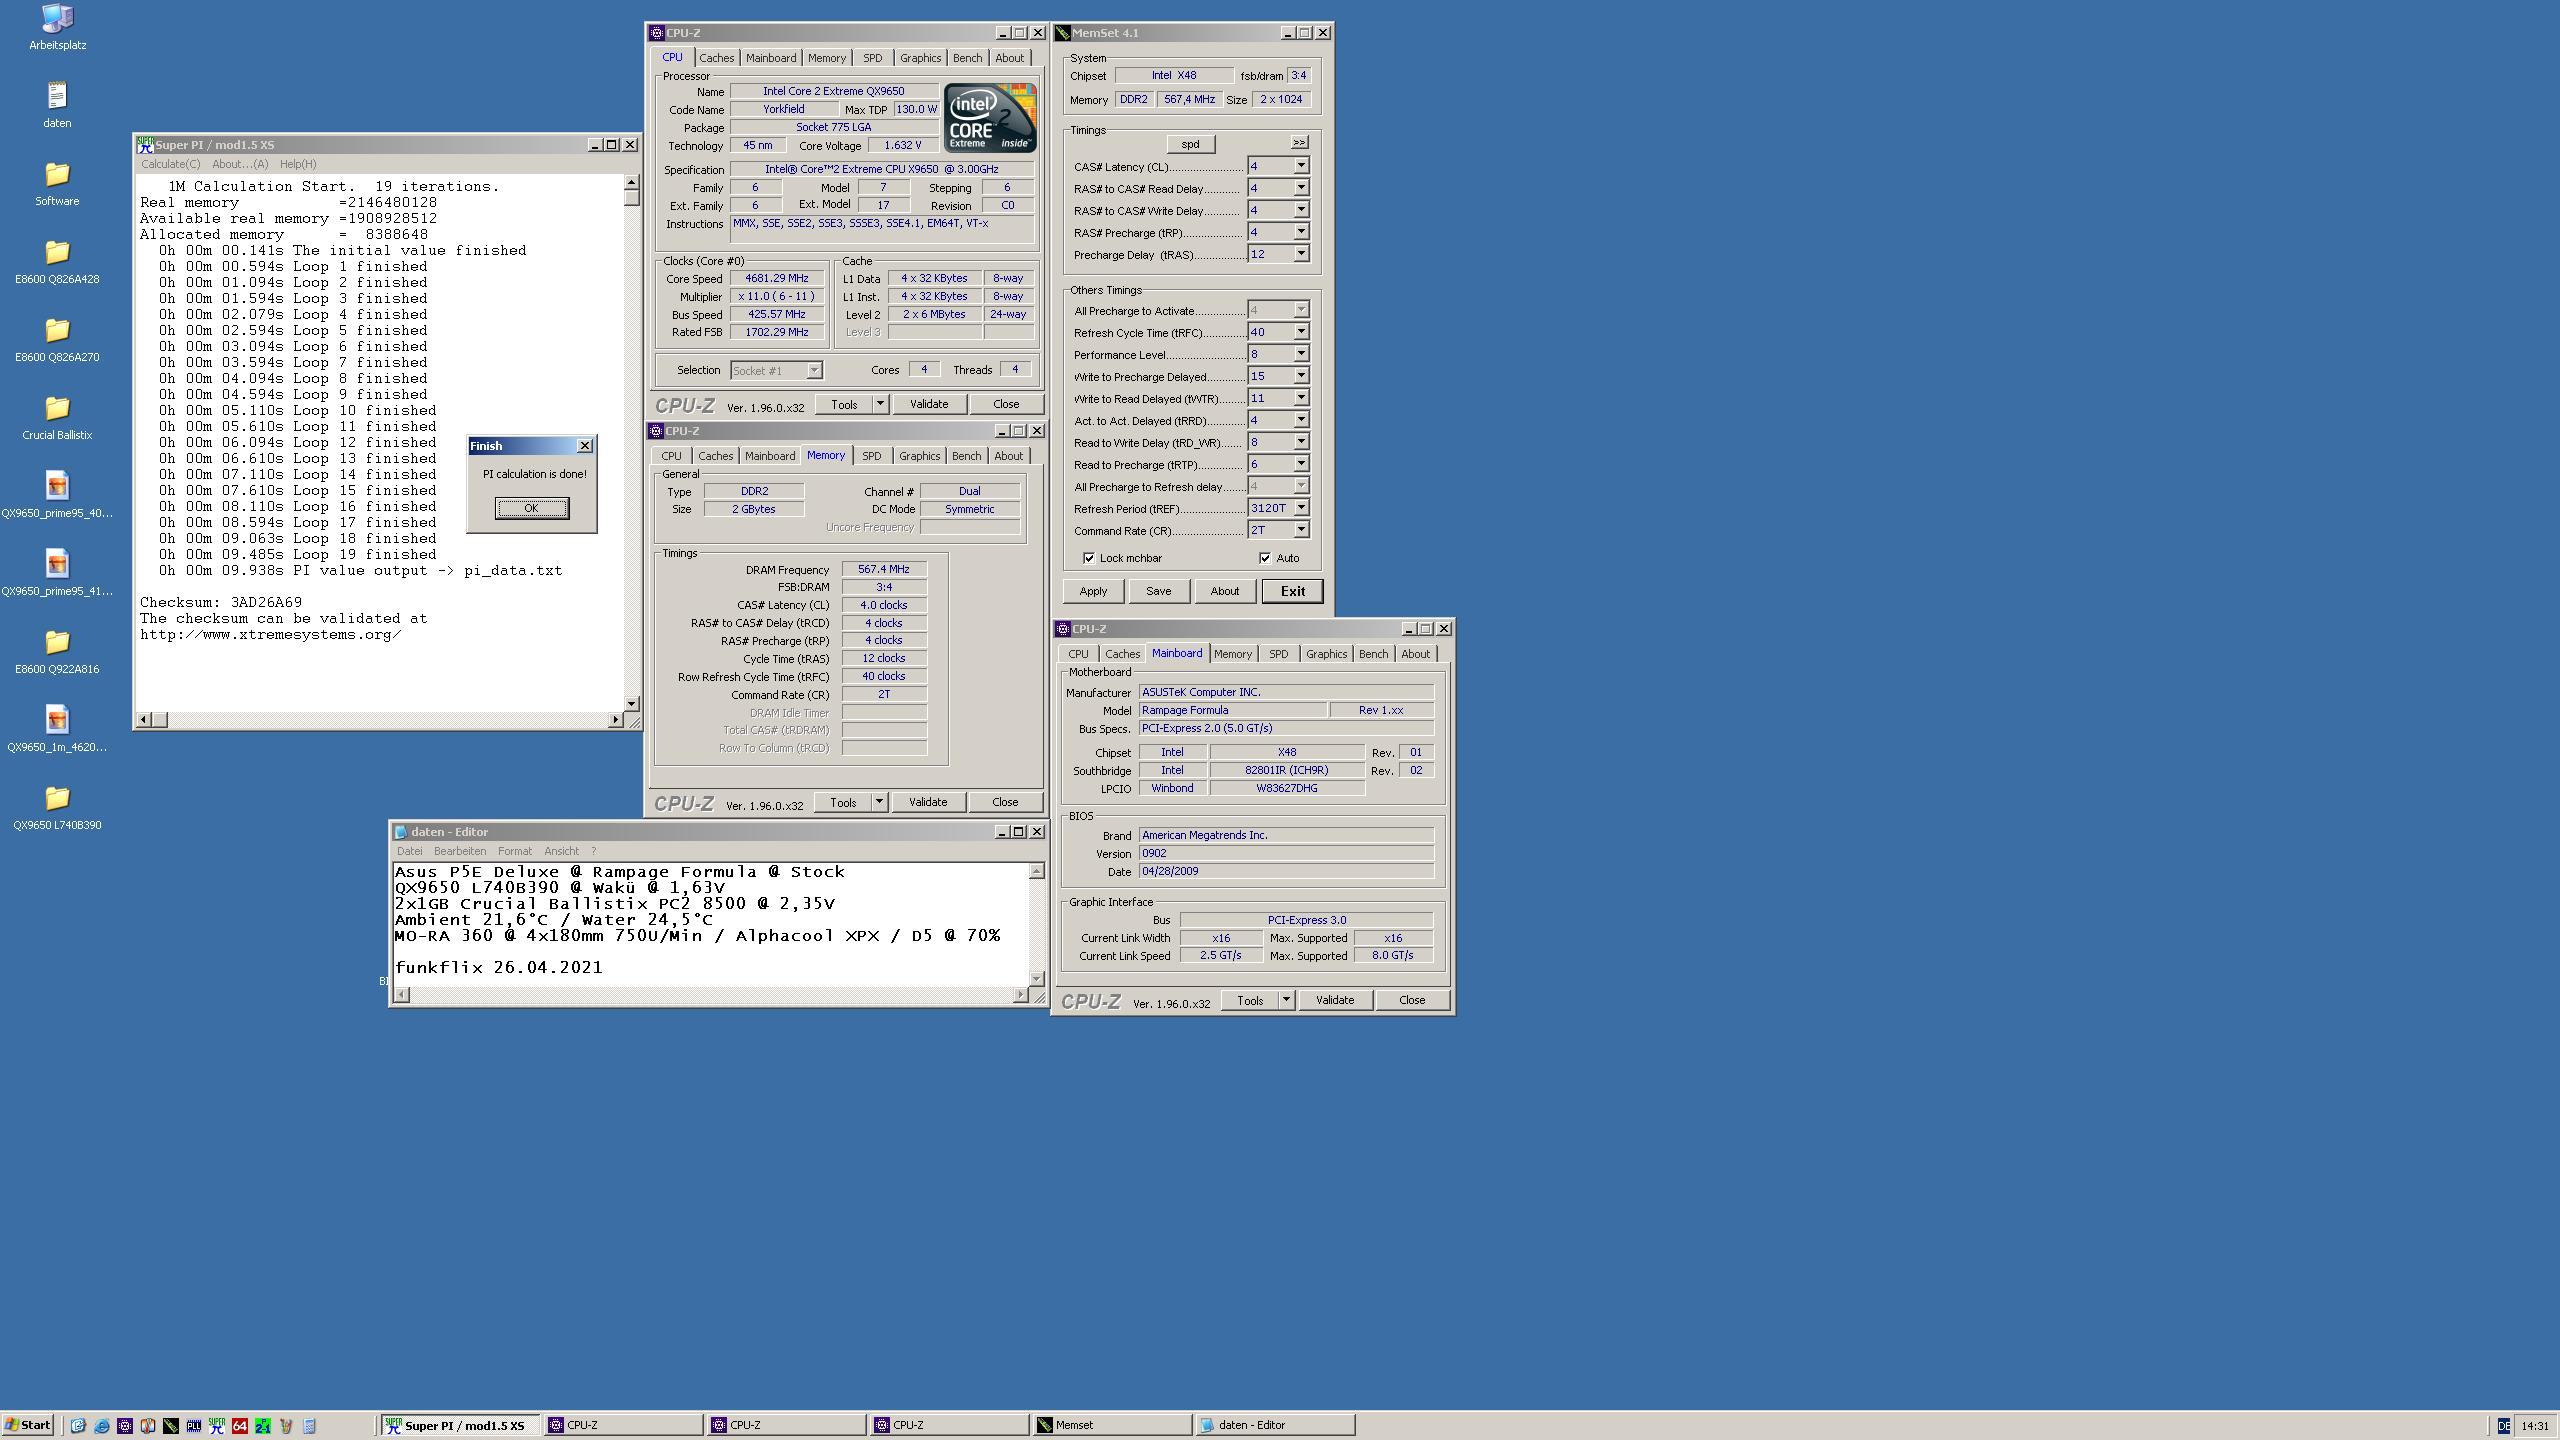
Task: Click the Start button
Action: point(28,1426)
